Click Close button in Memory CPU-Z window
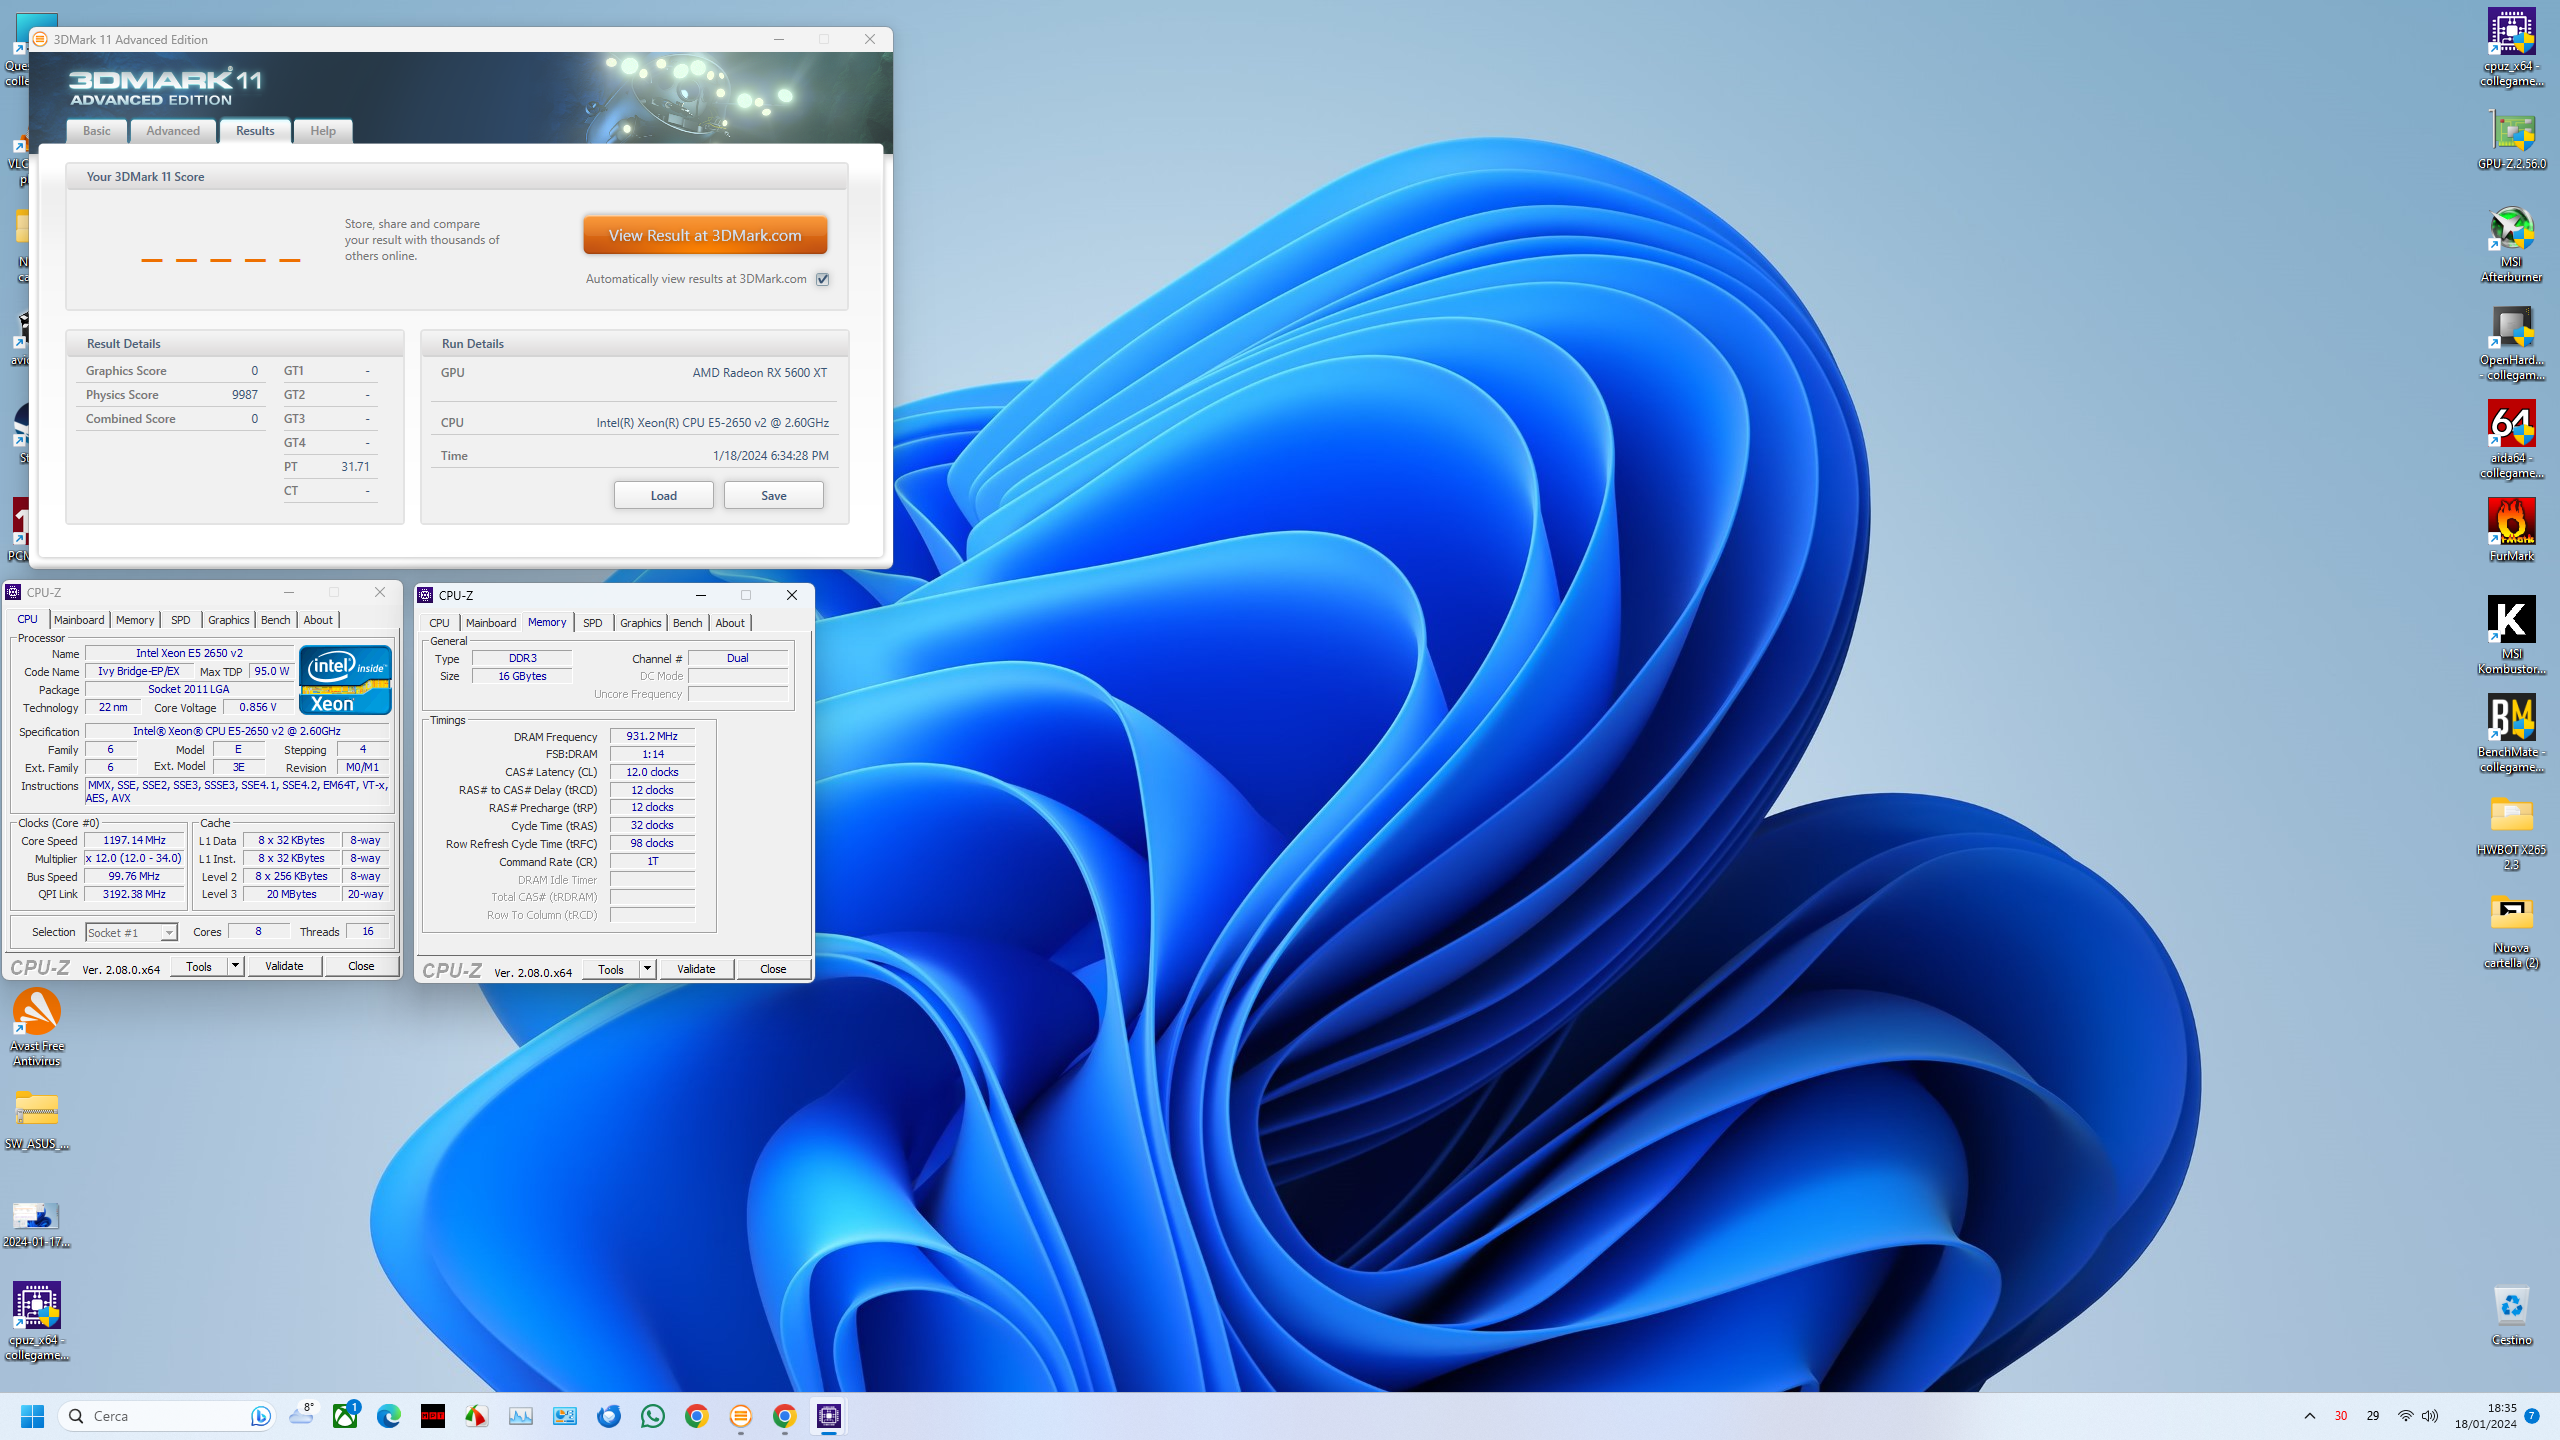2560x1440 pixels. click(773, 969)
